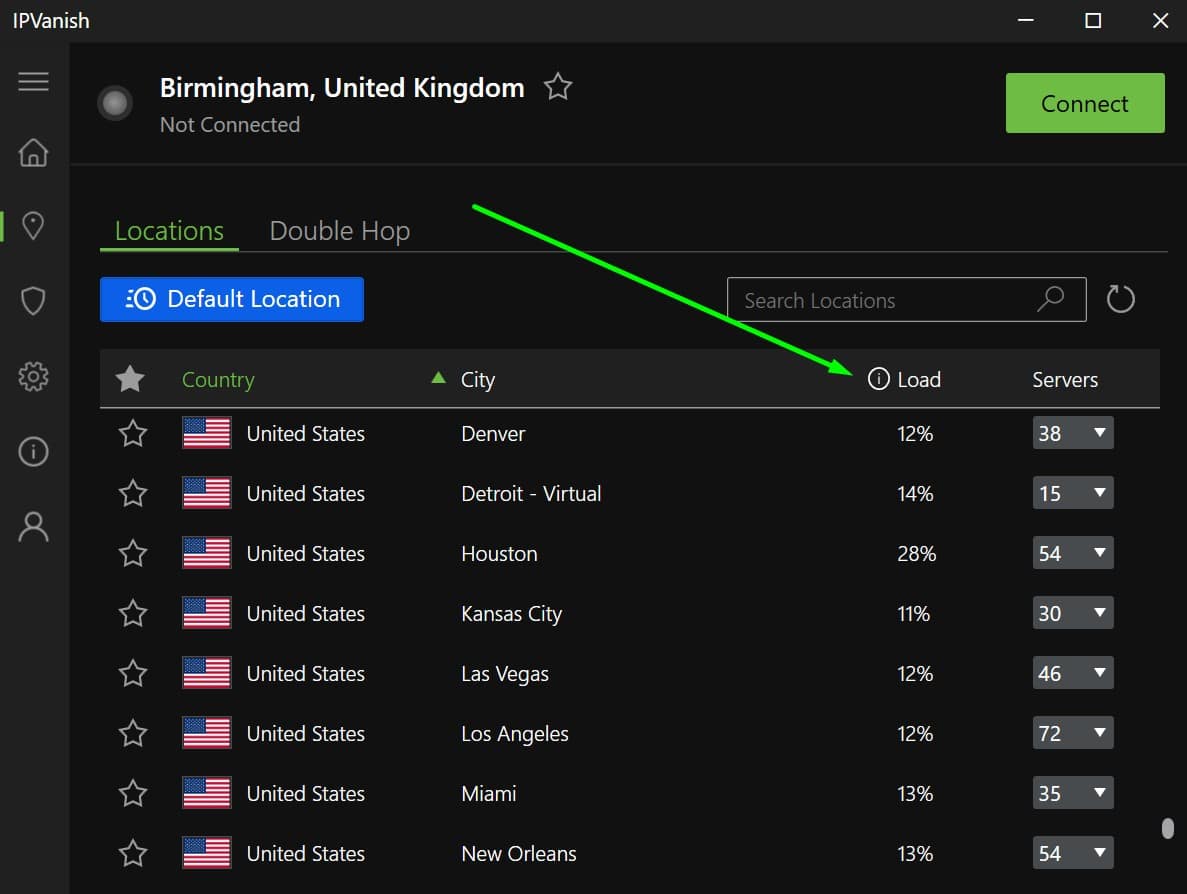
Task: Select the Los Angeles city name
Action: tap(515, 734)
